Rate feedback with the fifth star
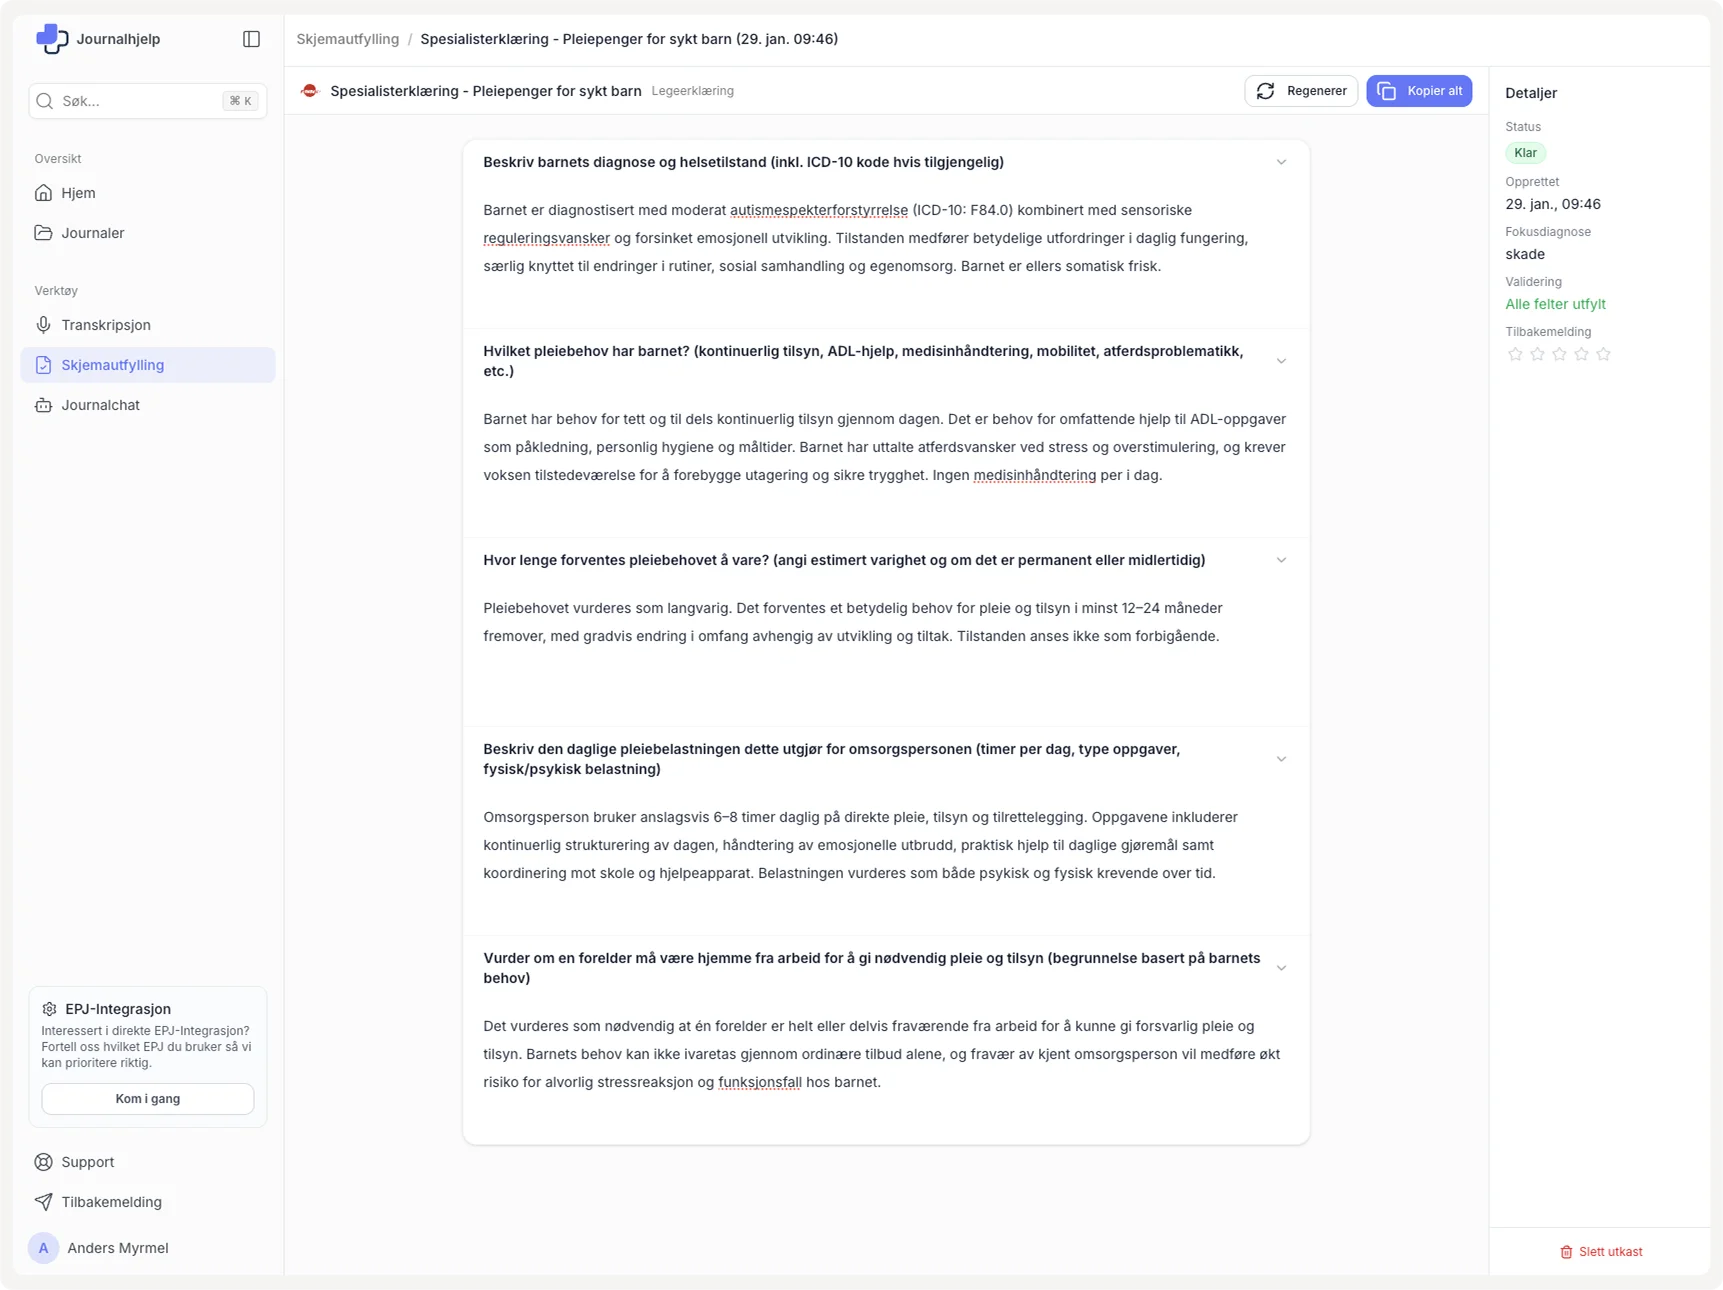Screen dimensions: 1723x1290 pyautogui.click(x=1603, y=354)
